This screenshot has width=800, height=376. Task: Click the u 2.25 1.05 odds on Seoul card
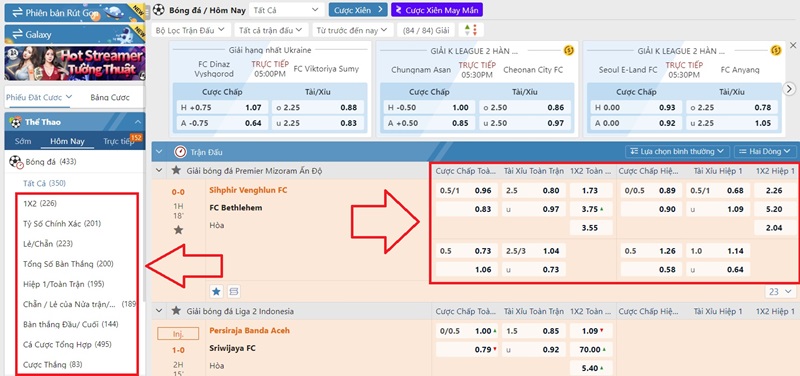732,123
